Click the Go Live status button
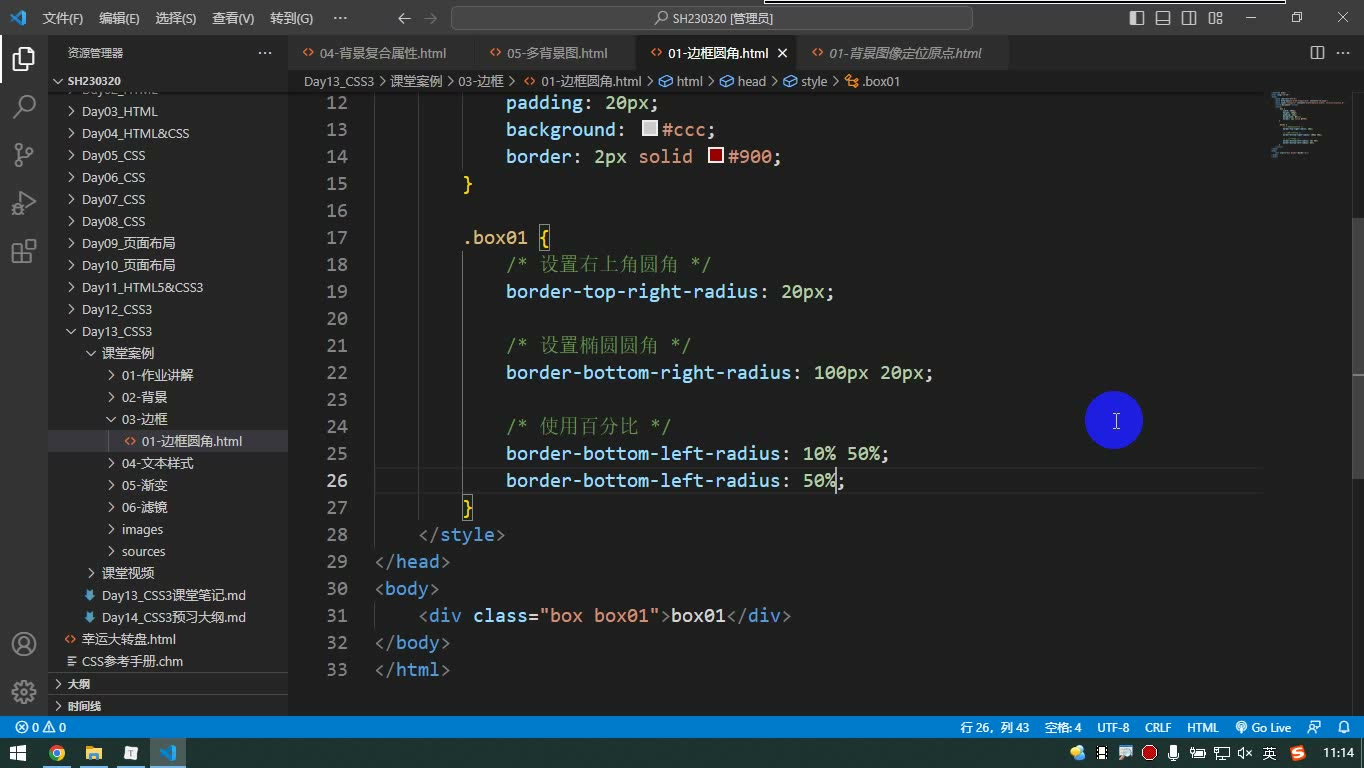This screenshot has height=768, width=1364. tap(1263, 728)
